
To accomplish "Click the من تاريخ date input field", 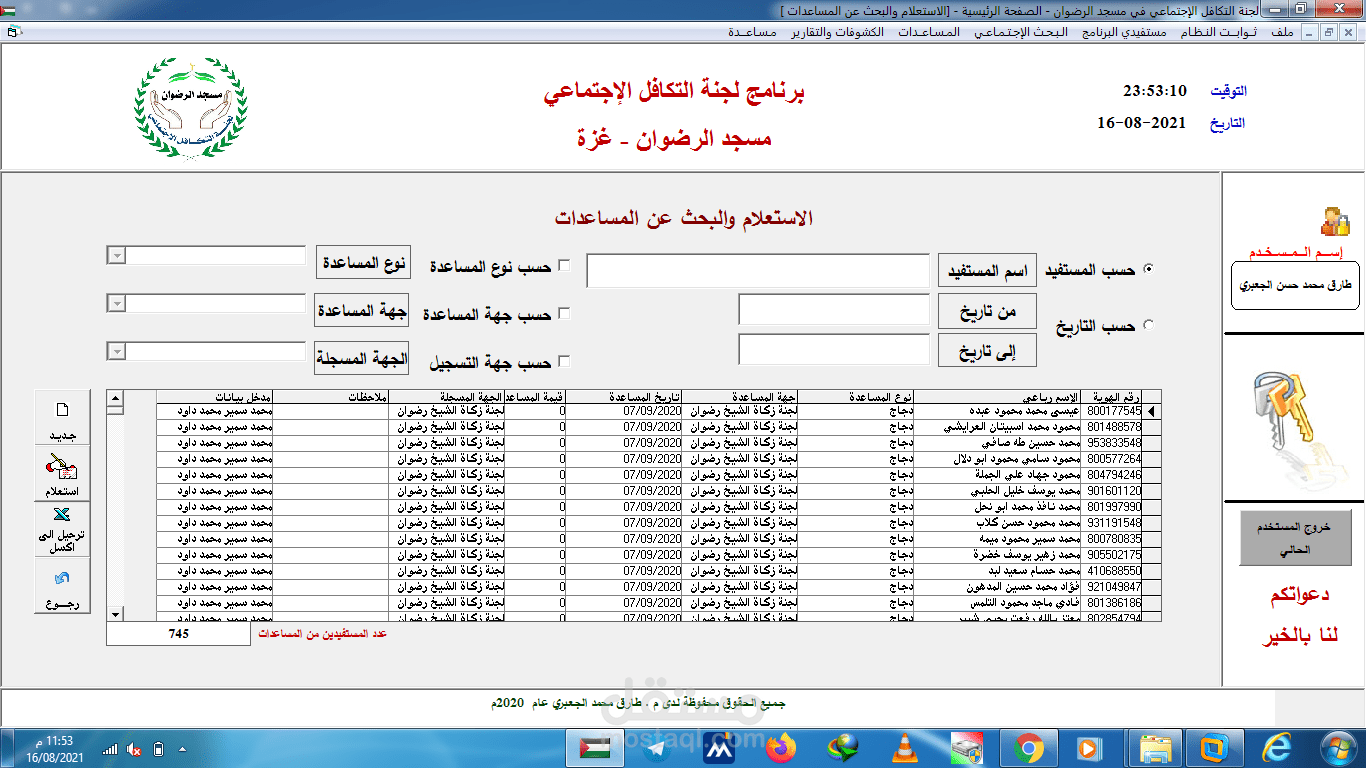I will 835,311.
